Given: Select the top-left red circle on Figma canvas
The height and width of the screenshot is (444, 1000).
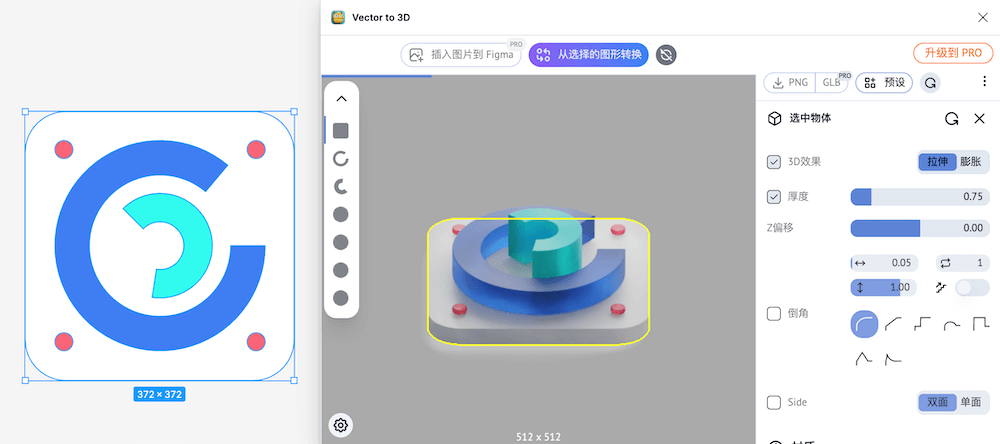Looking at the screenshot, I should [64, 150].
